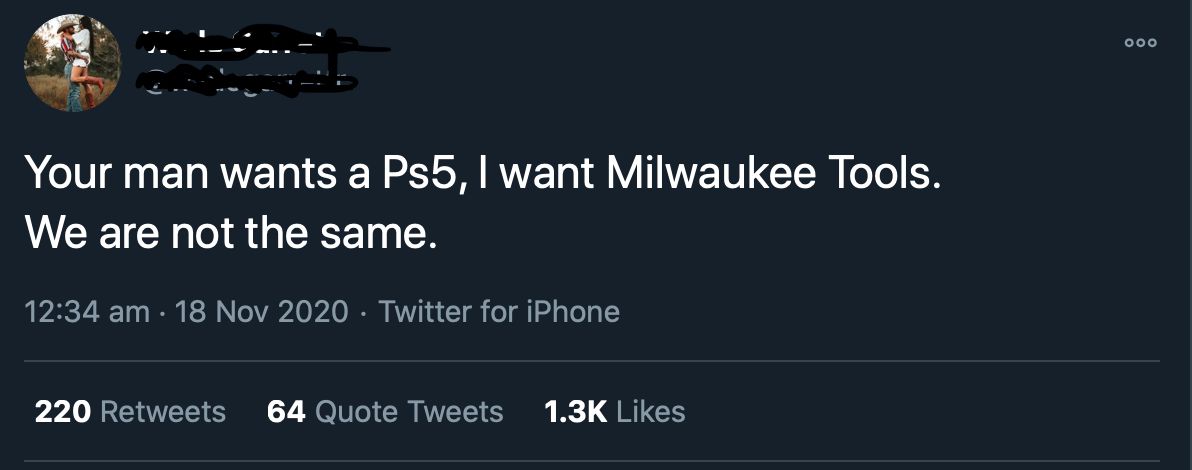Click Milwaukee Tools in the tweet text
1192x470 pixels.
(774, 178)
